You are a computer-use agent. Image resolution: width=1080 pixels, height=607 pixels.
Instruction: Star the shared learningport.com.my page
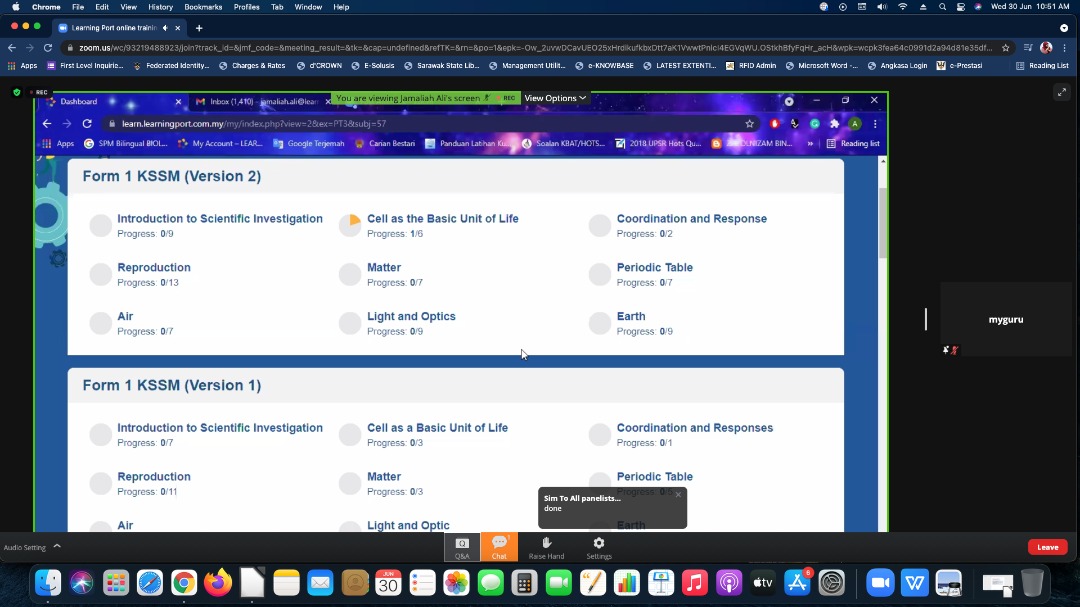click(x=749, y=124)
